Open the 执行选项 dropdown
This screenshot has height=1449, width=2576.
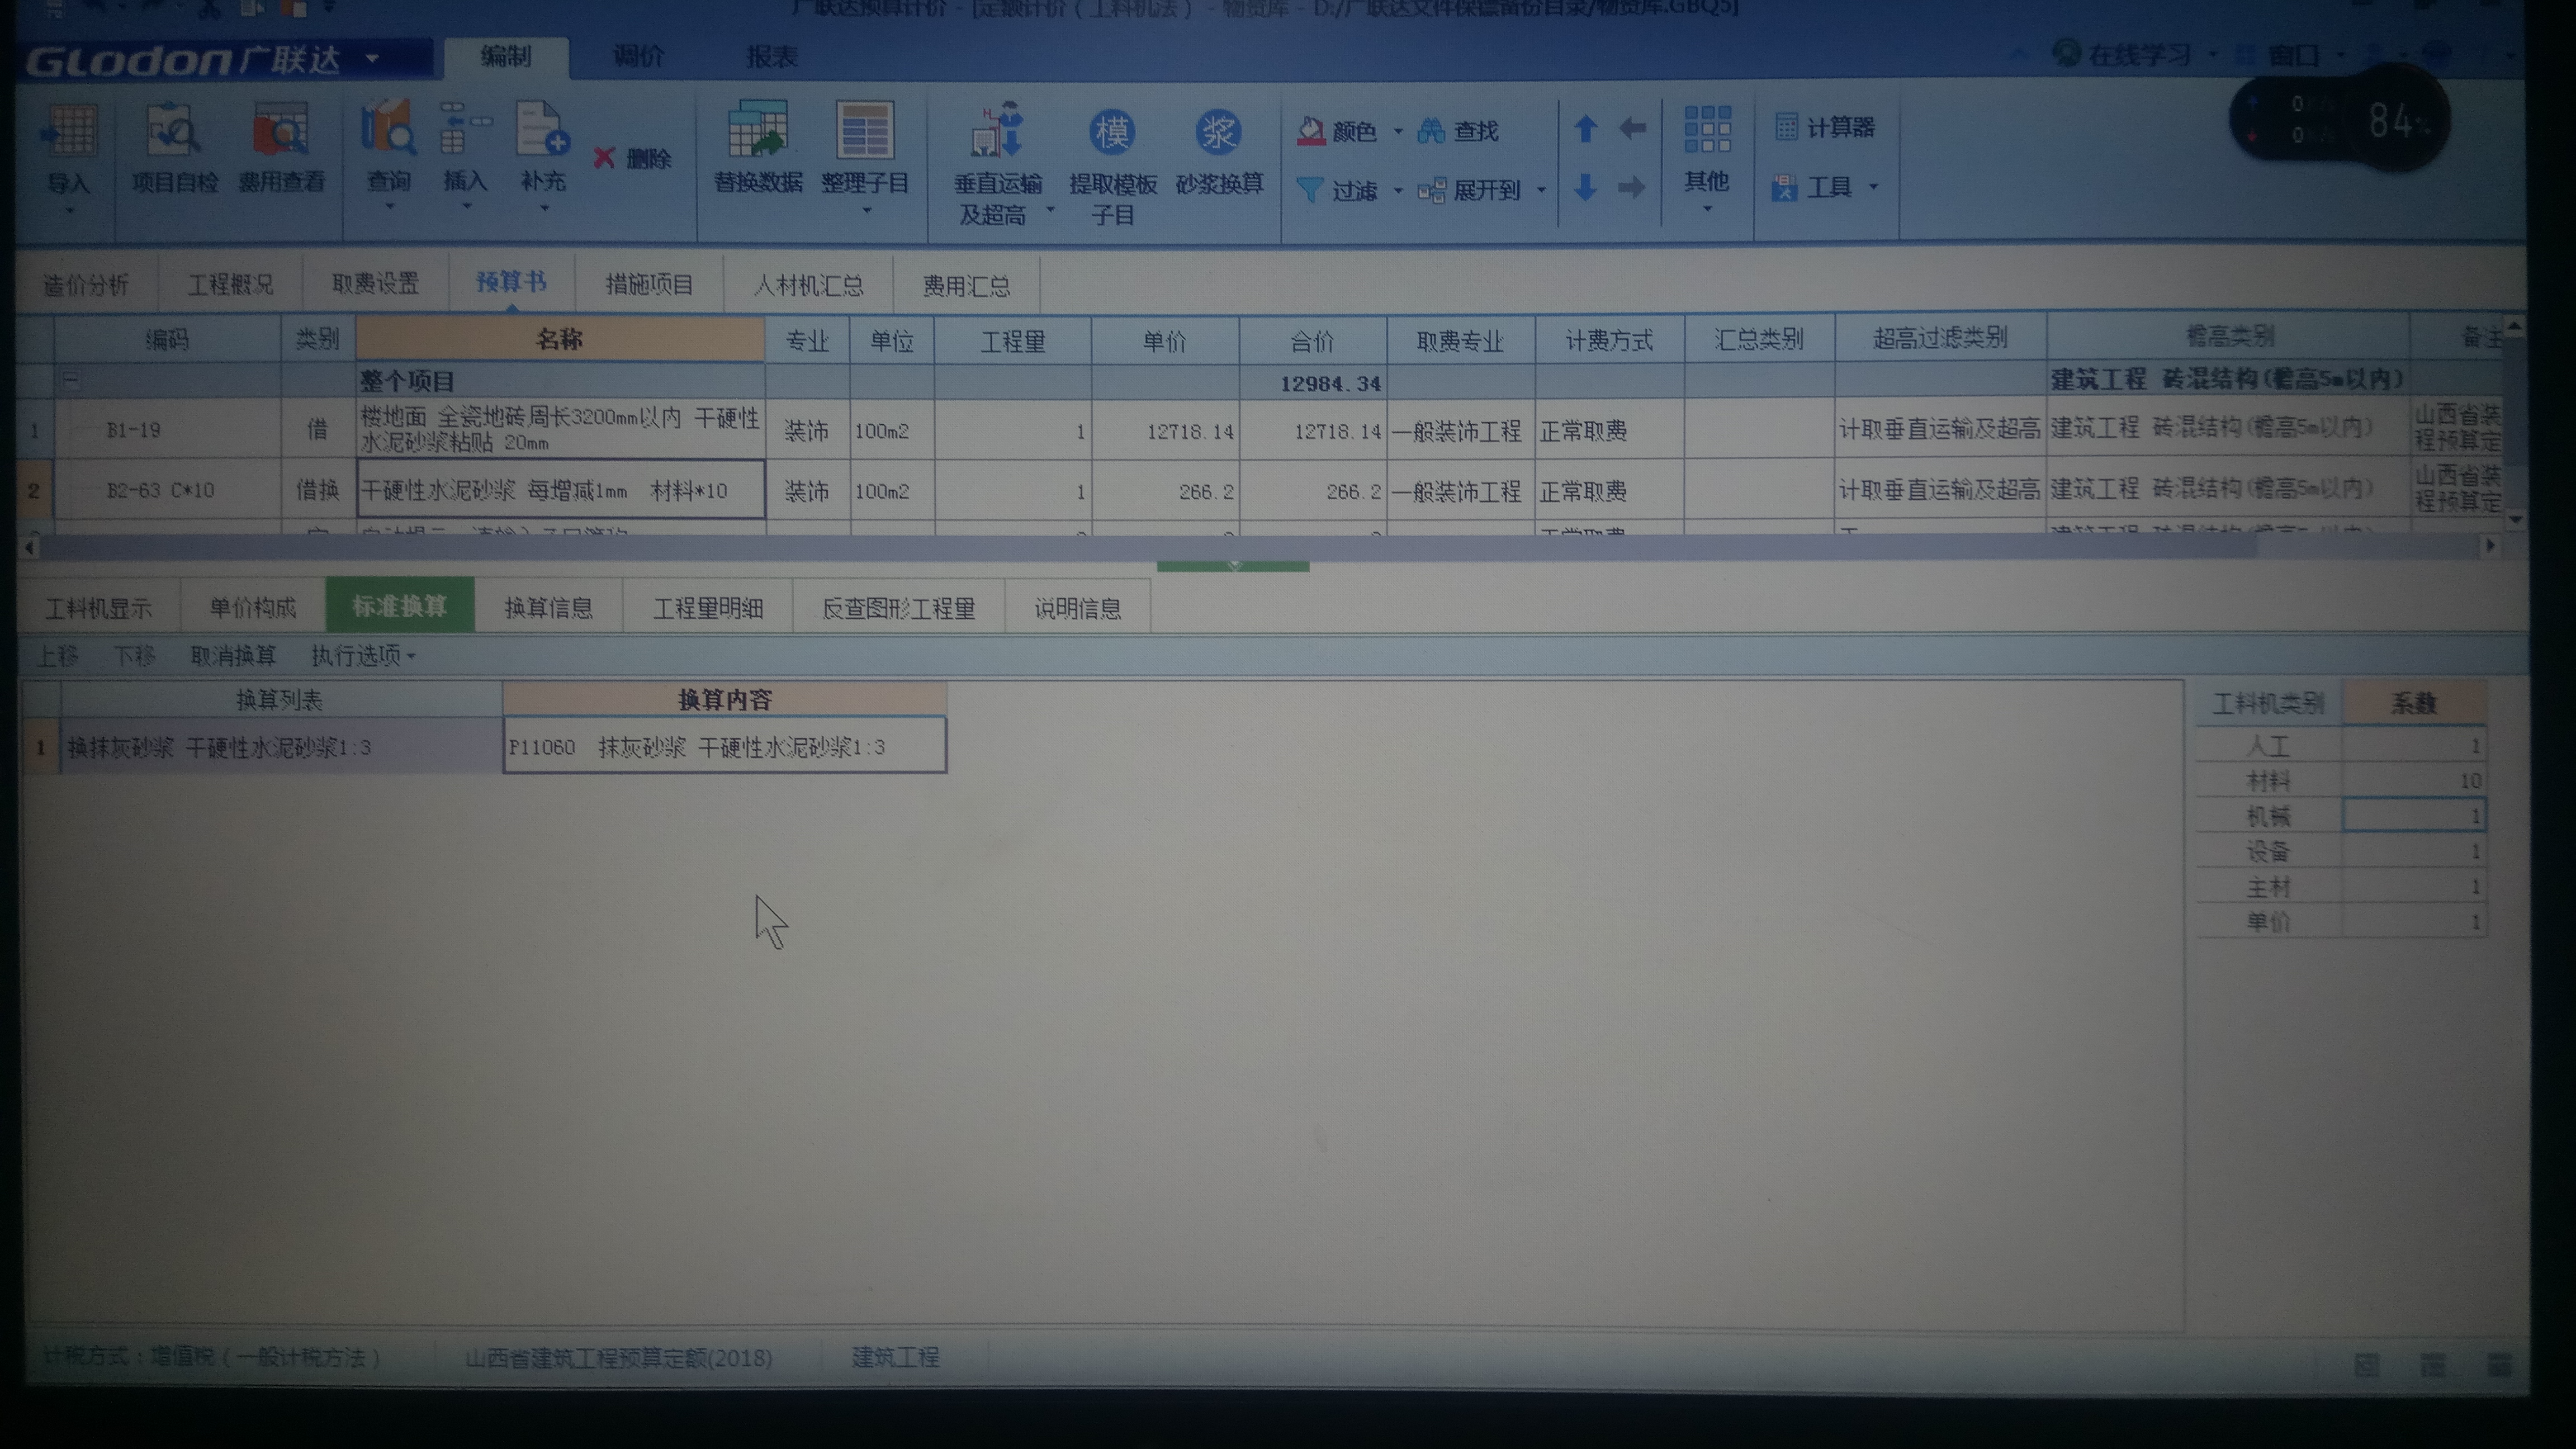[x=363, y=656]
